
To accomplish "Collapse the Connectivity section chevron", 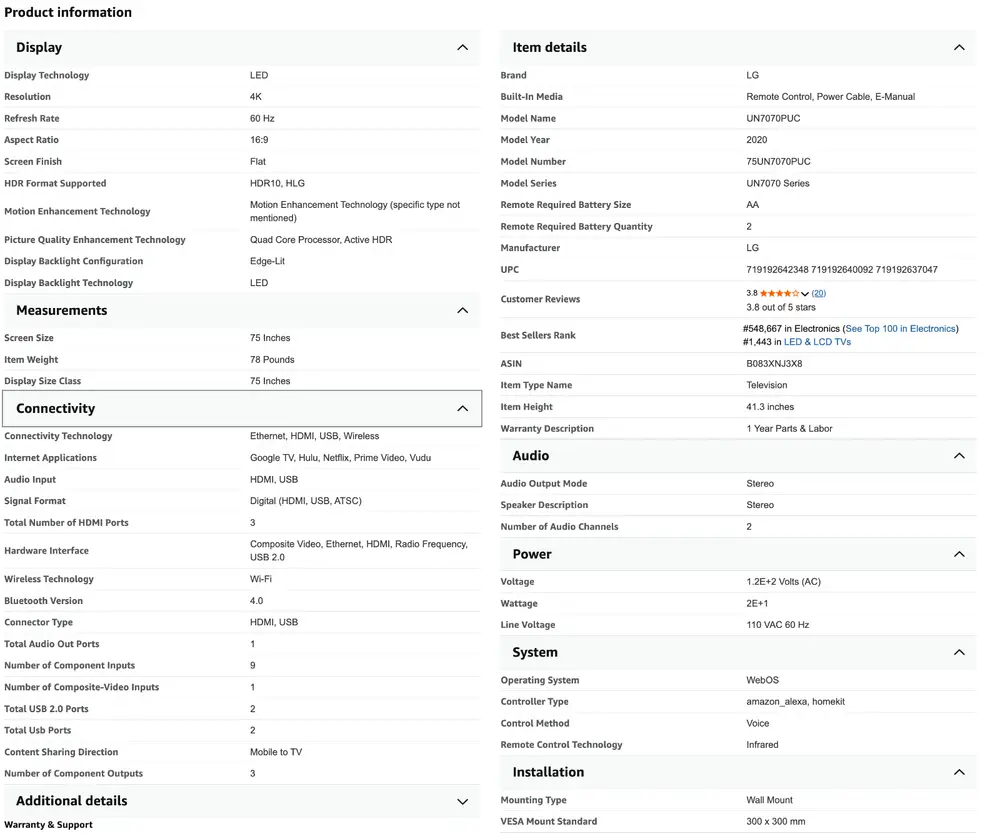I will point(462,409).
